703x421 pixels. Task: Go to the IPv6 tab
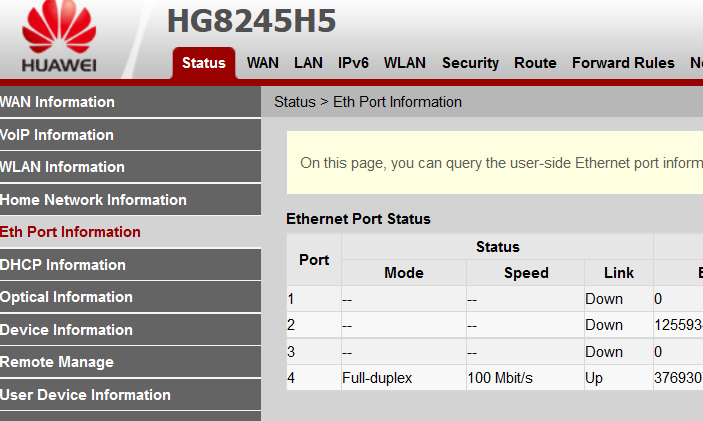click(353, 63)
